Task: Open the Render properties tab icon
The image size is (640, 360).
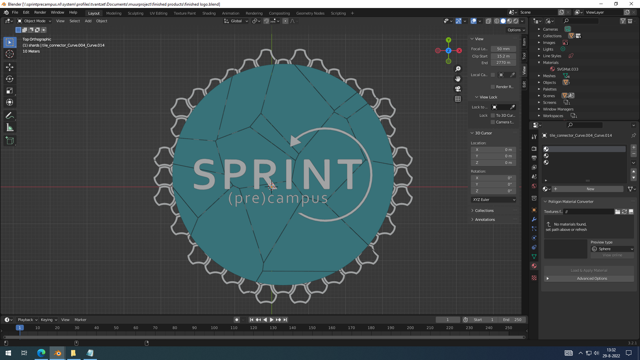Action: click(534, 149)
